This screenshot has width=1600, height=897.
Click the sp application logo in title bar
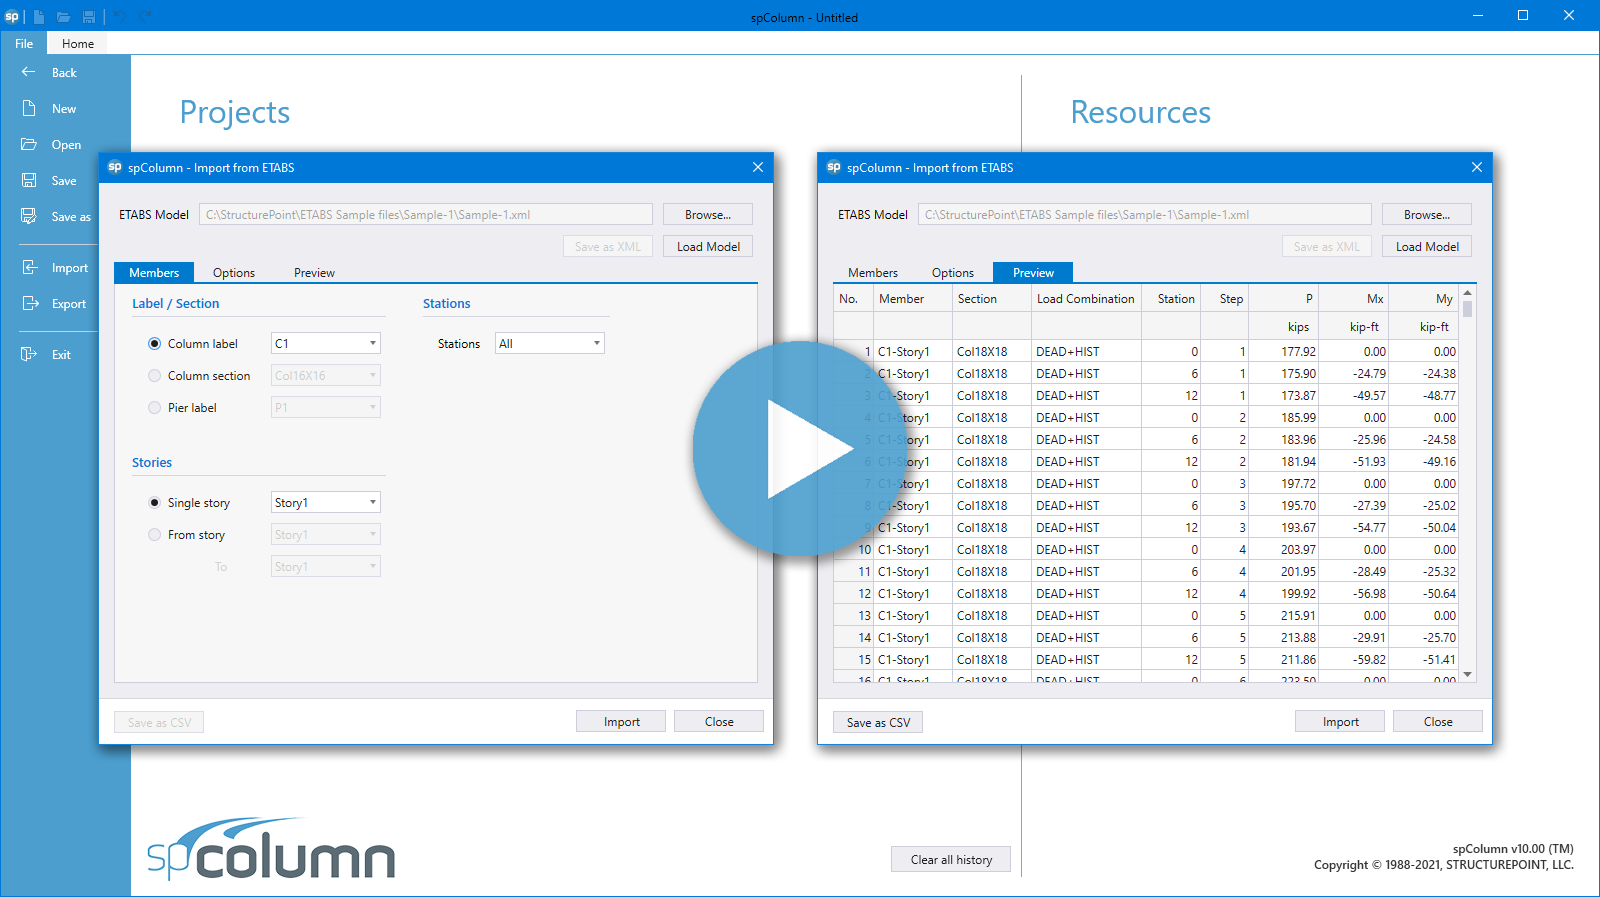tap(12, 17)
